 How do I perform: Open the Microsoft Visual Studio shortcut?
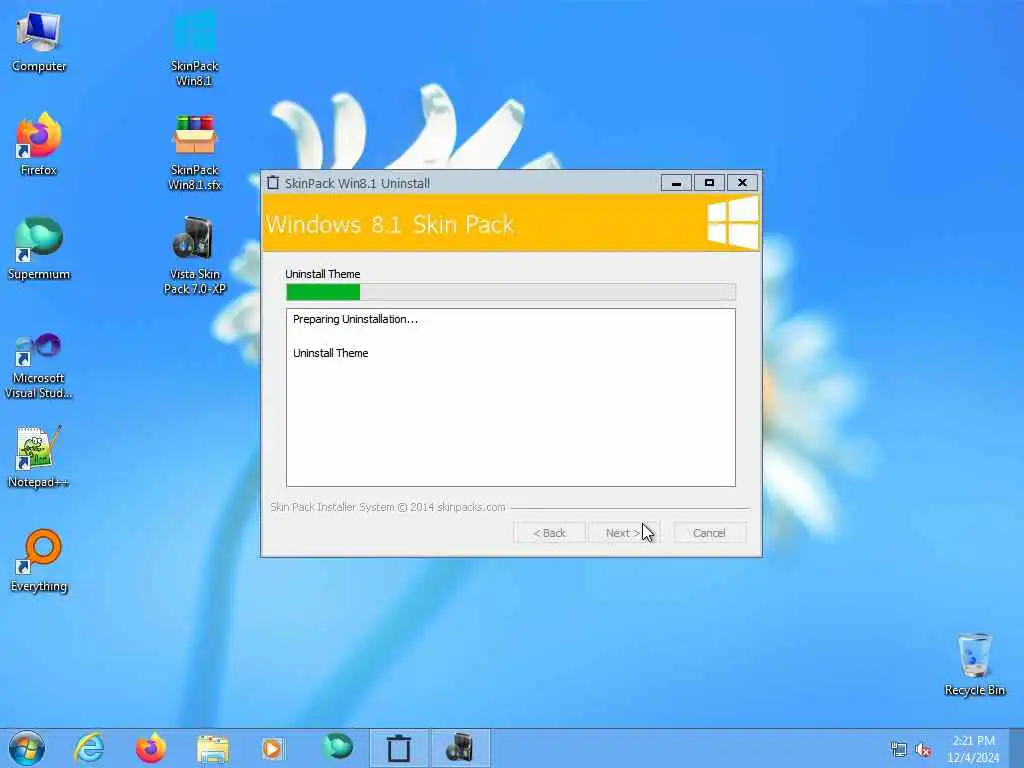pyautogui.click(x=39, y=366)
